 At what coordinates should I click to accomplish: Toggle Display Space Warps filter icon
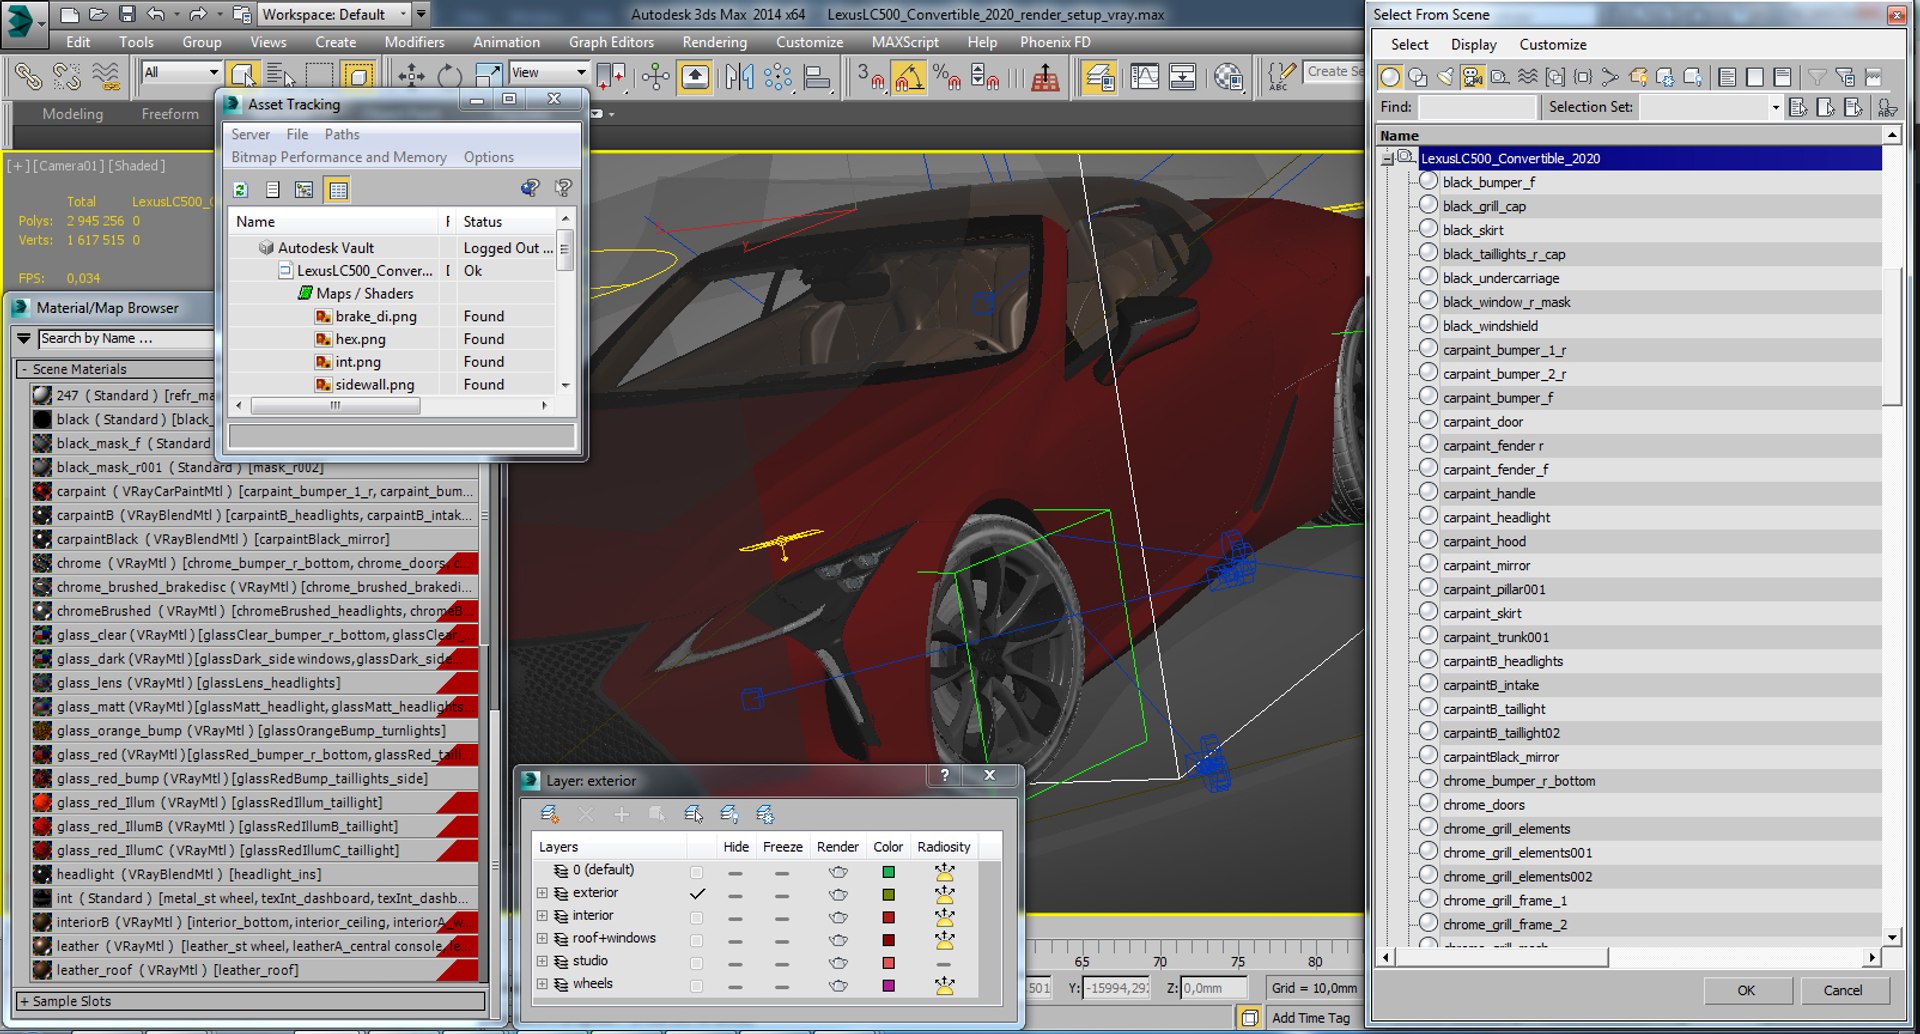tap(1527, 77)
